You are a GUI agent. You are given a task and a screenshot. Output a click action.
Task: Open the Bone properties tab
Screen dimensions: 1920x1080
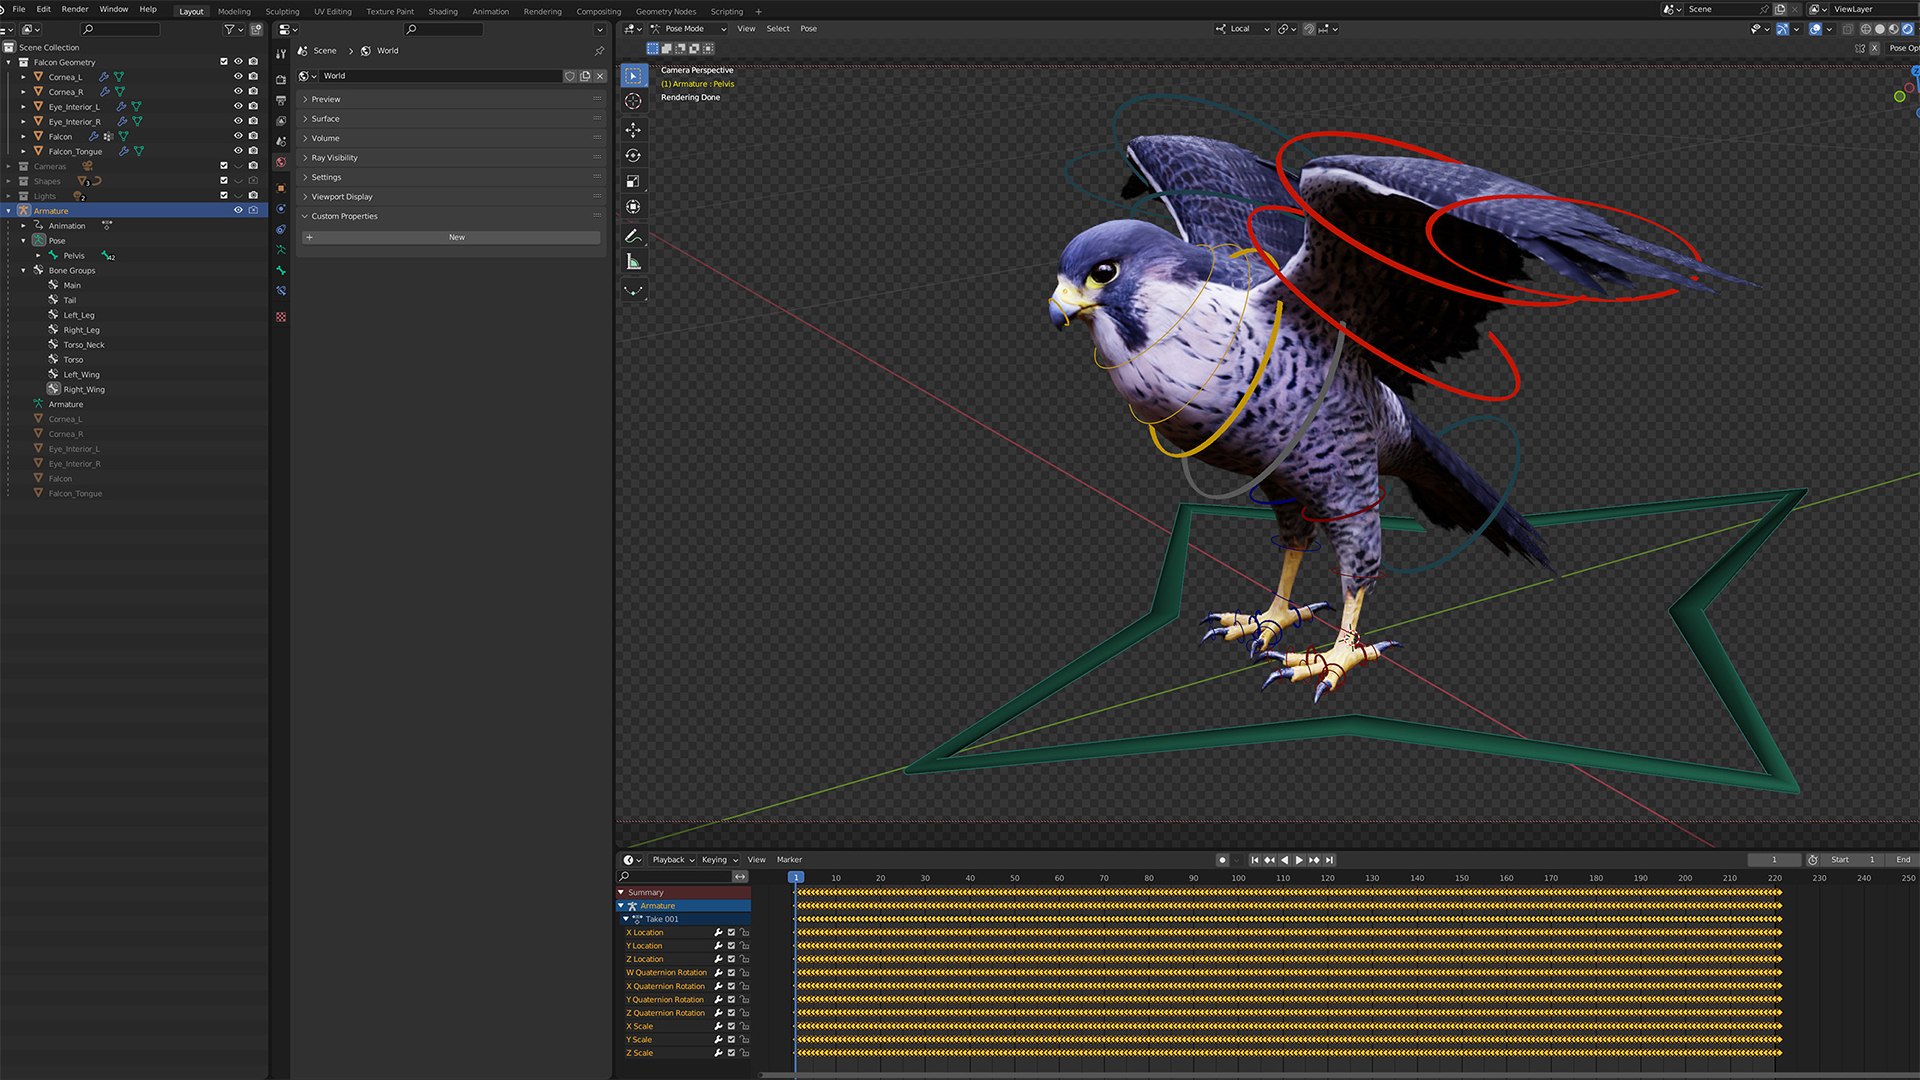click(x=281, y=271)
